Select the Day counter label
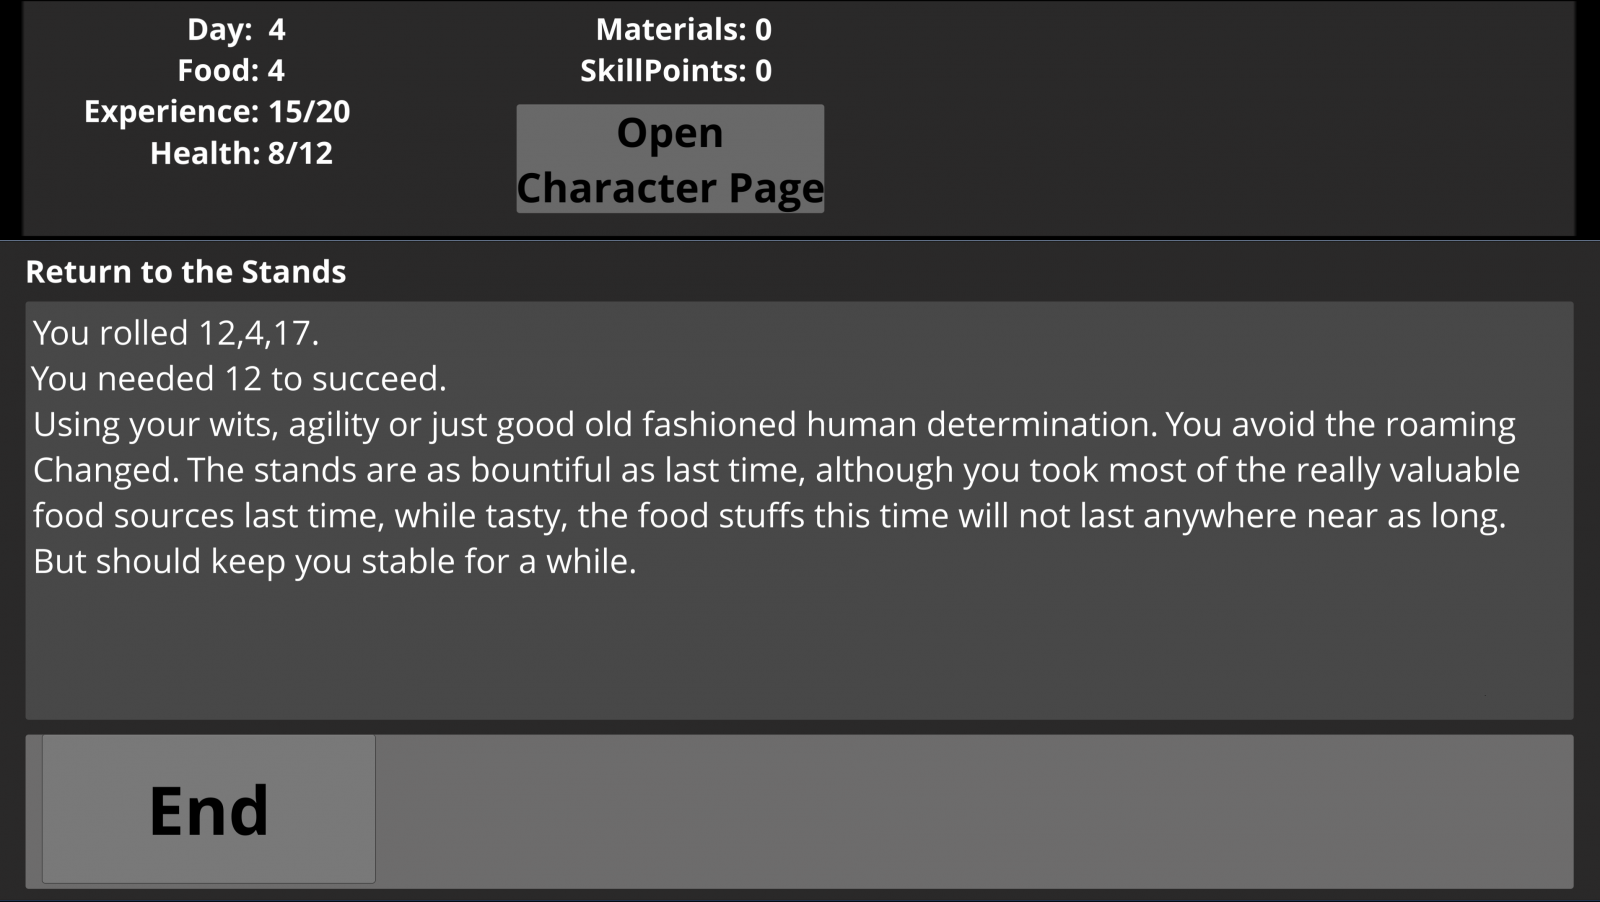 236,29
